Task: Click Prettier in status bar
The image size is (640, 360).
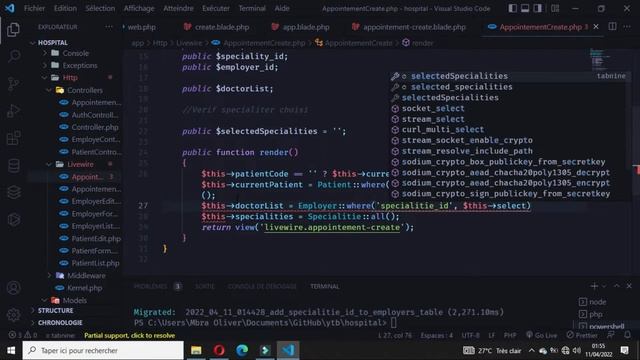Action: tap(582, 335)
